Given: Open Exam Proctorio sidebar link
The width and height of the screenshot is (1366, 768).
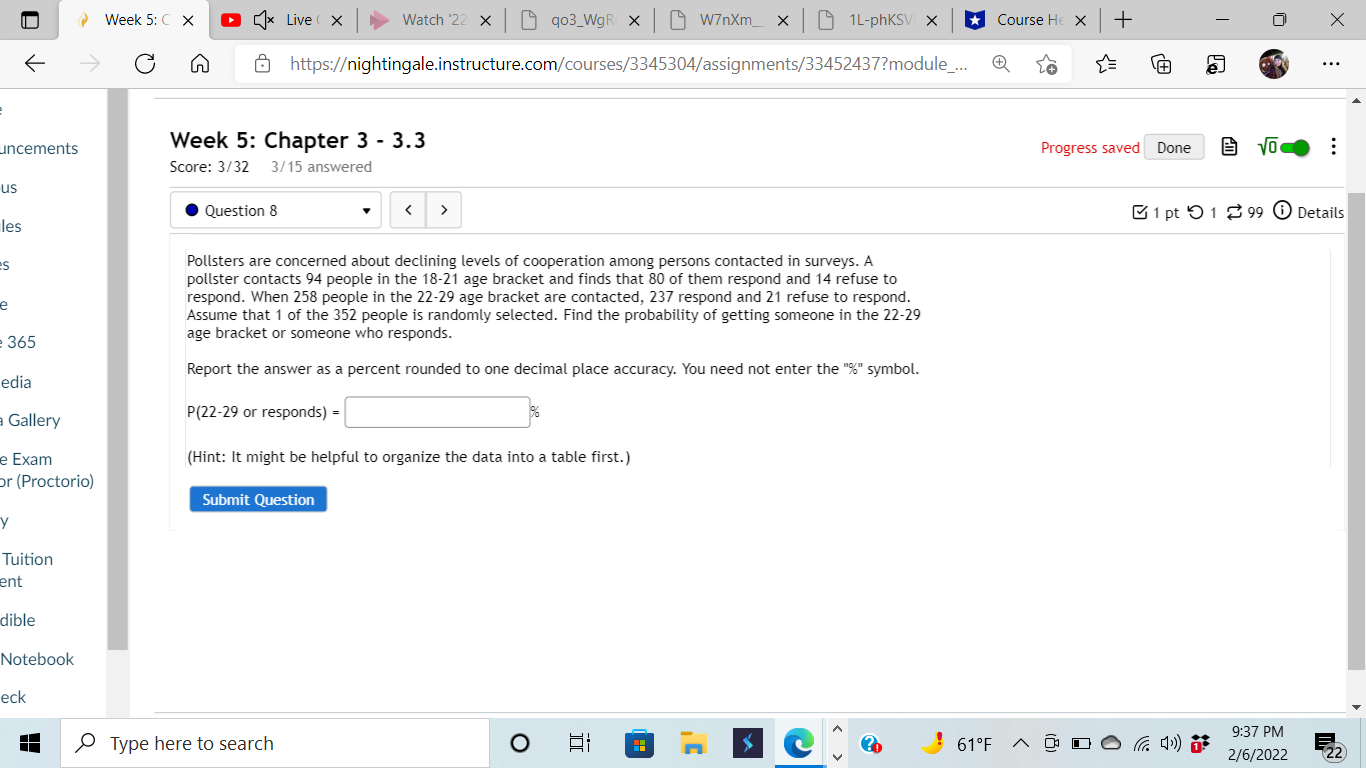Looking at the screenshot, I should tap(47, 470).
